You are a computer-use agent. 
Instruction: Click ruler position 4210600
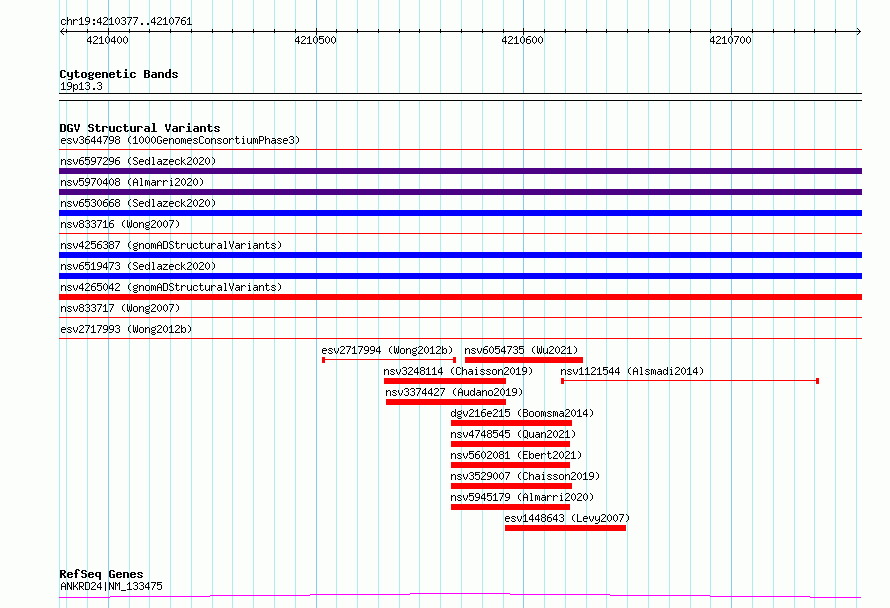click(x=522, y=40)
